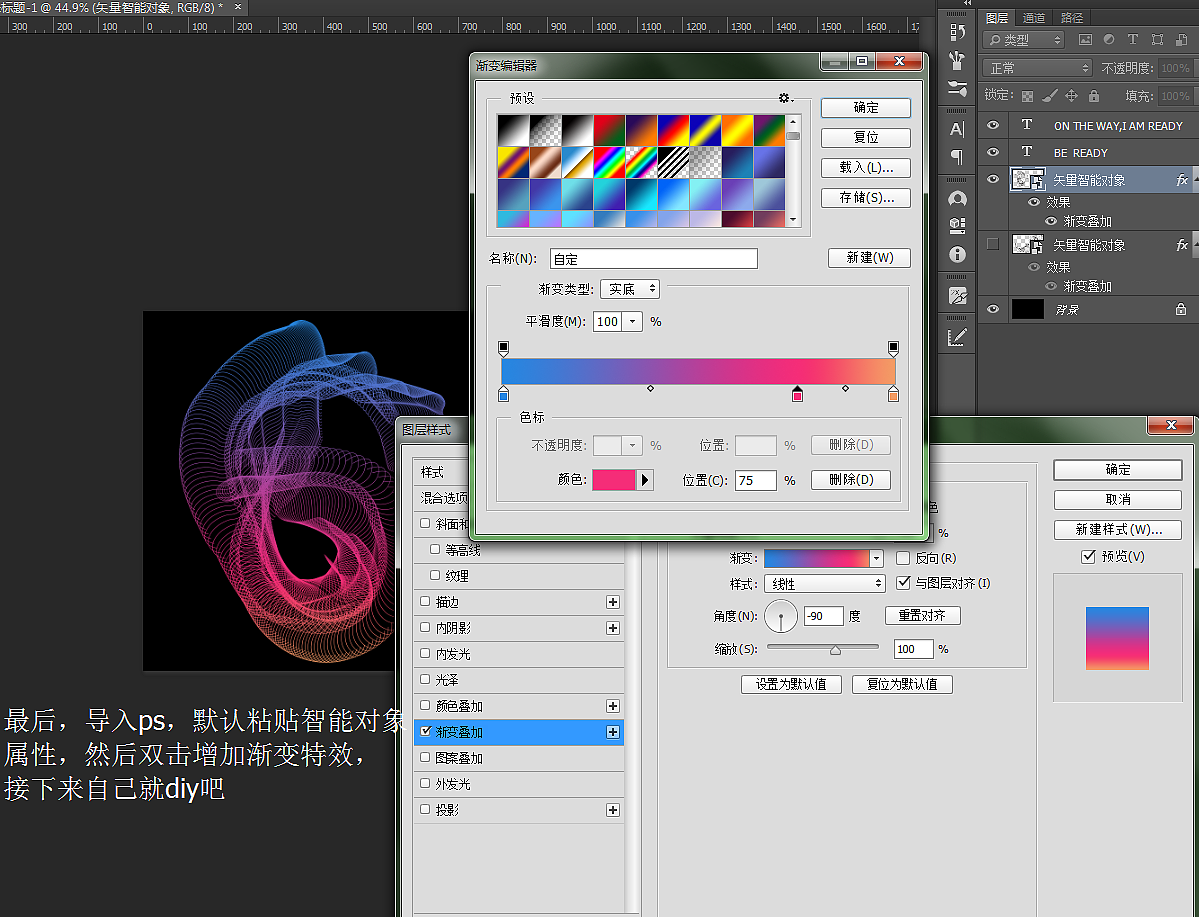Click the 存储(S)... button
Viewport: 1199px width, 917px height.
[x=866, y=197]
